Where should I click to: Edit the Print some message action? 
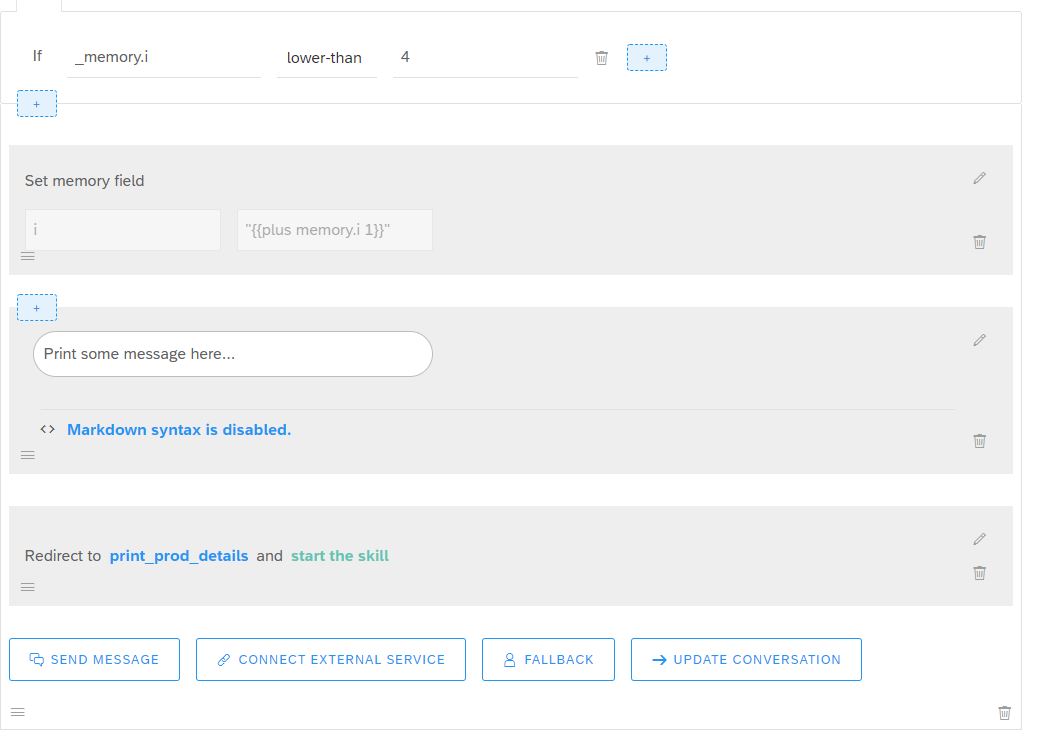[x=979, y=340]
